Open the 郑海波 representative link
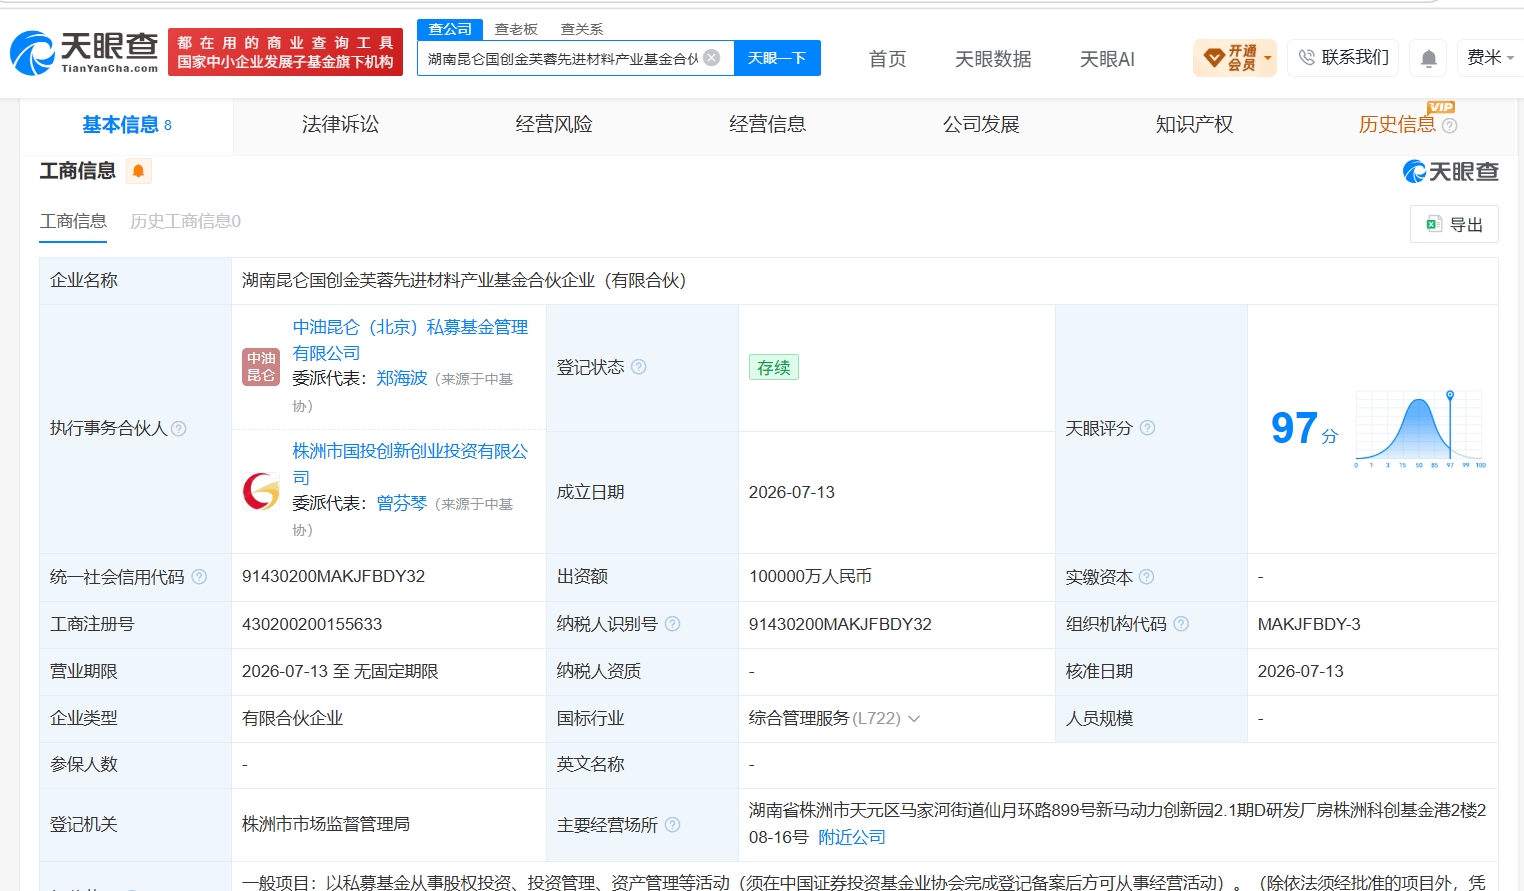 click(x=402, y=378)
